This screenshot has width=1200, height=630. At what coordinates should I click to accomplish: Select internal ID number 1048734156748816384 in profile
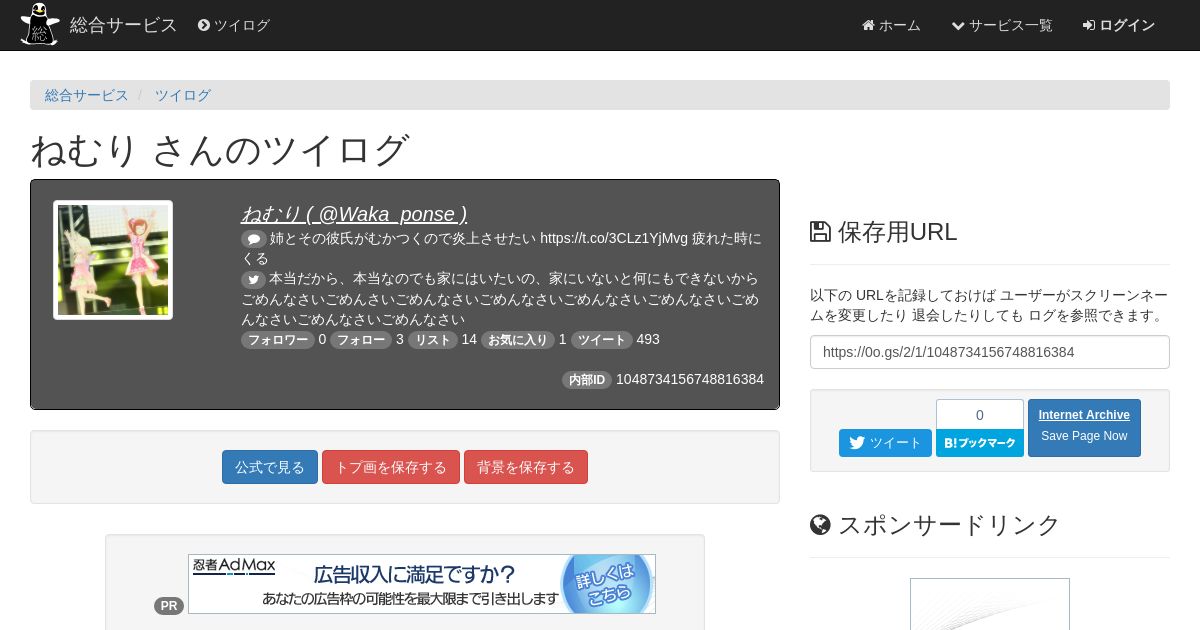(x=690, y=380)
